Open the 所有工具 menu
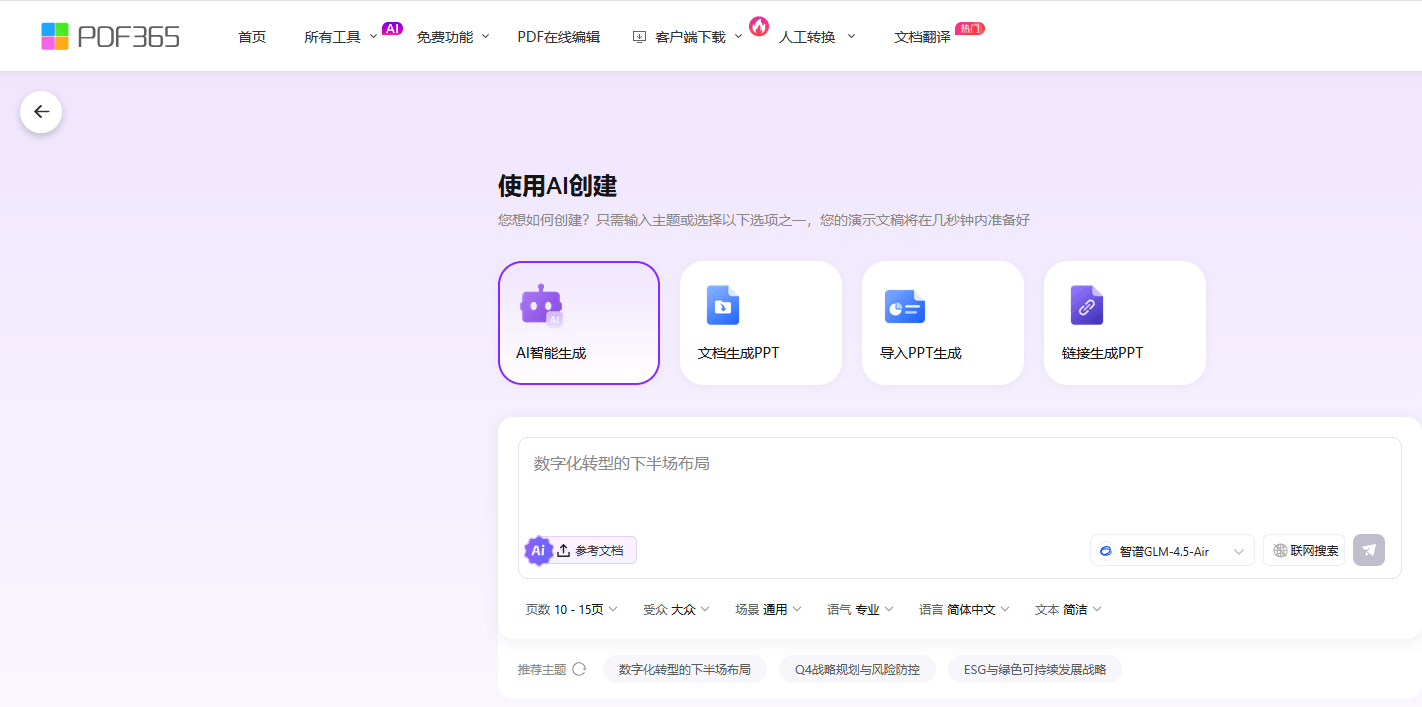The image size is (1422, 707). pyautogui.click(x=341, y=37)
